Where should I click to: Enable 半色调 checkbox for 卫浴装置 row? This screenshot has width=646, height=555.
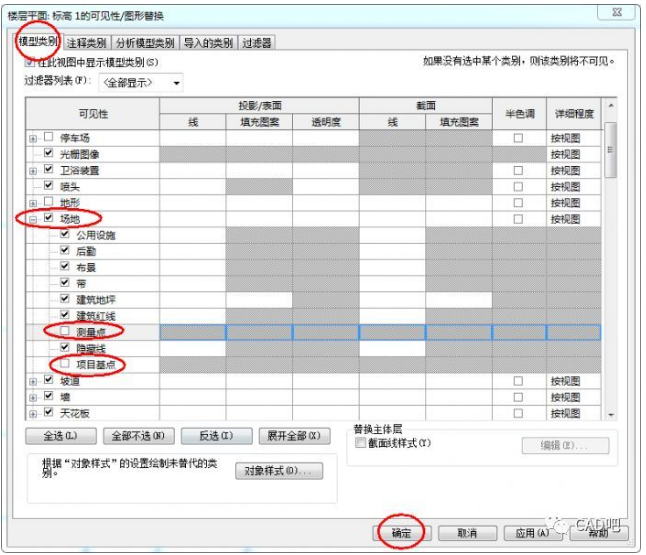click(x=518, y=171)
